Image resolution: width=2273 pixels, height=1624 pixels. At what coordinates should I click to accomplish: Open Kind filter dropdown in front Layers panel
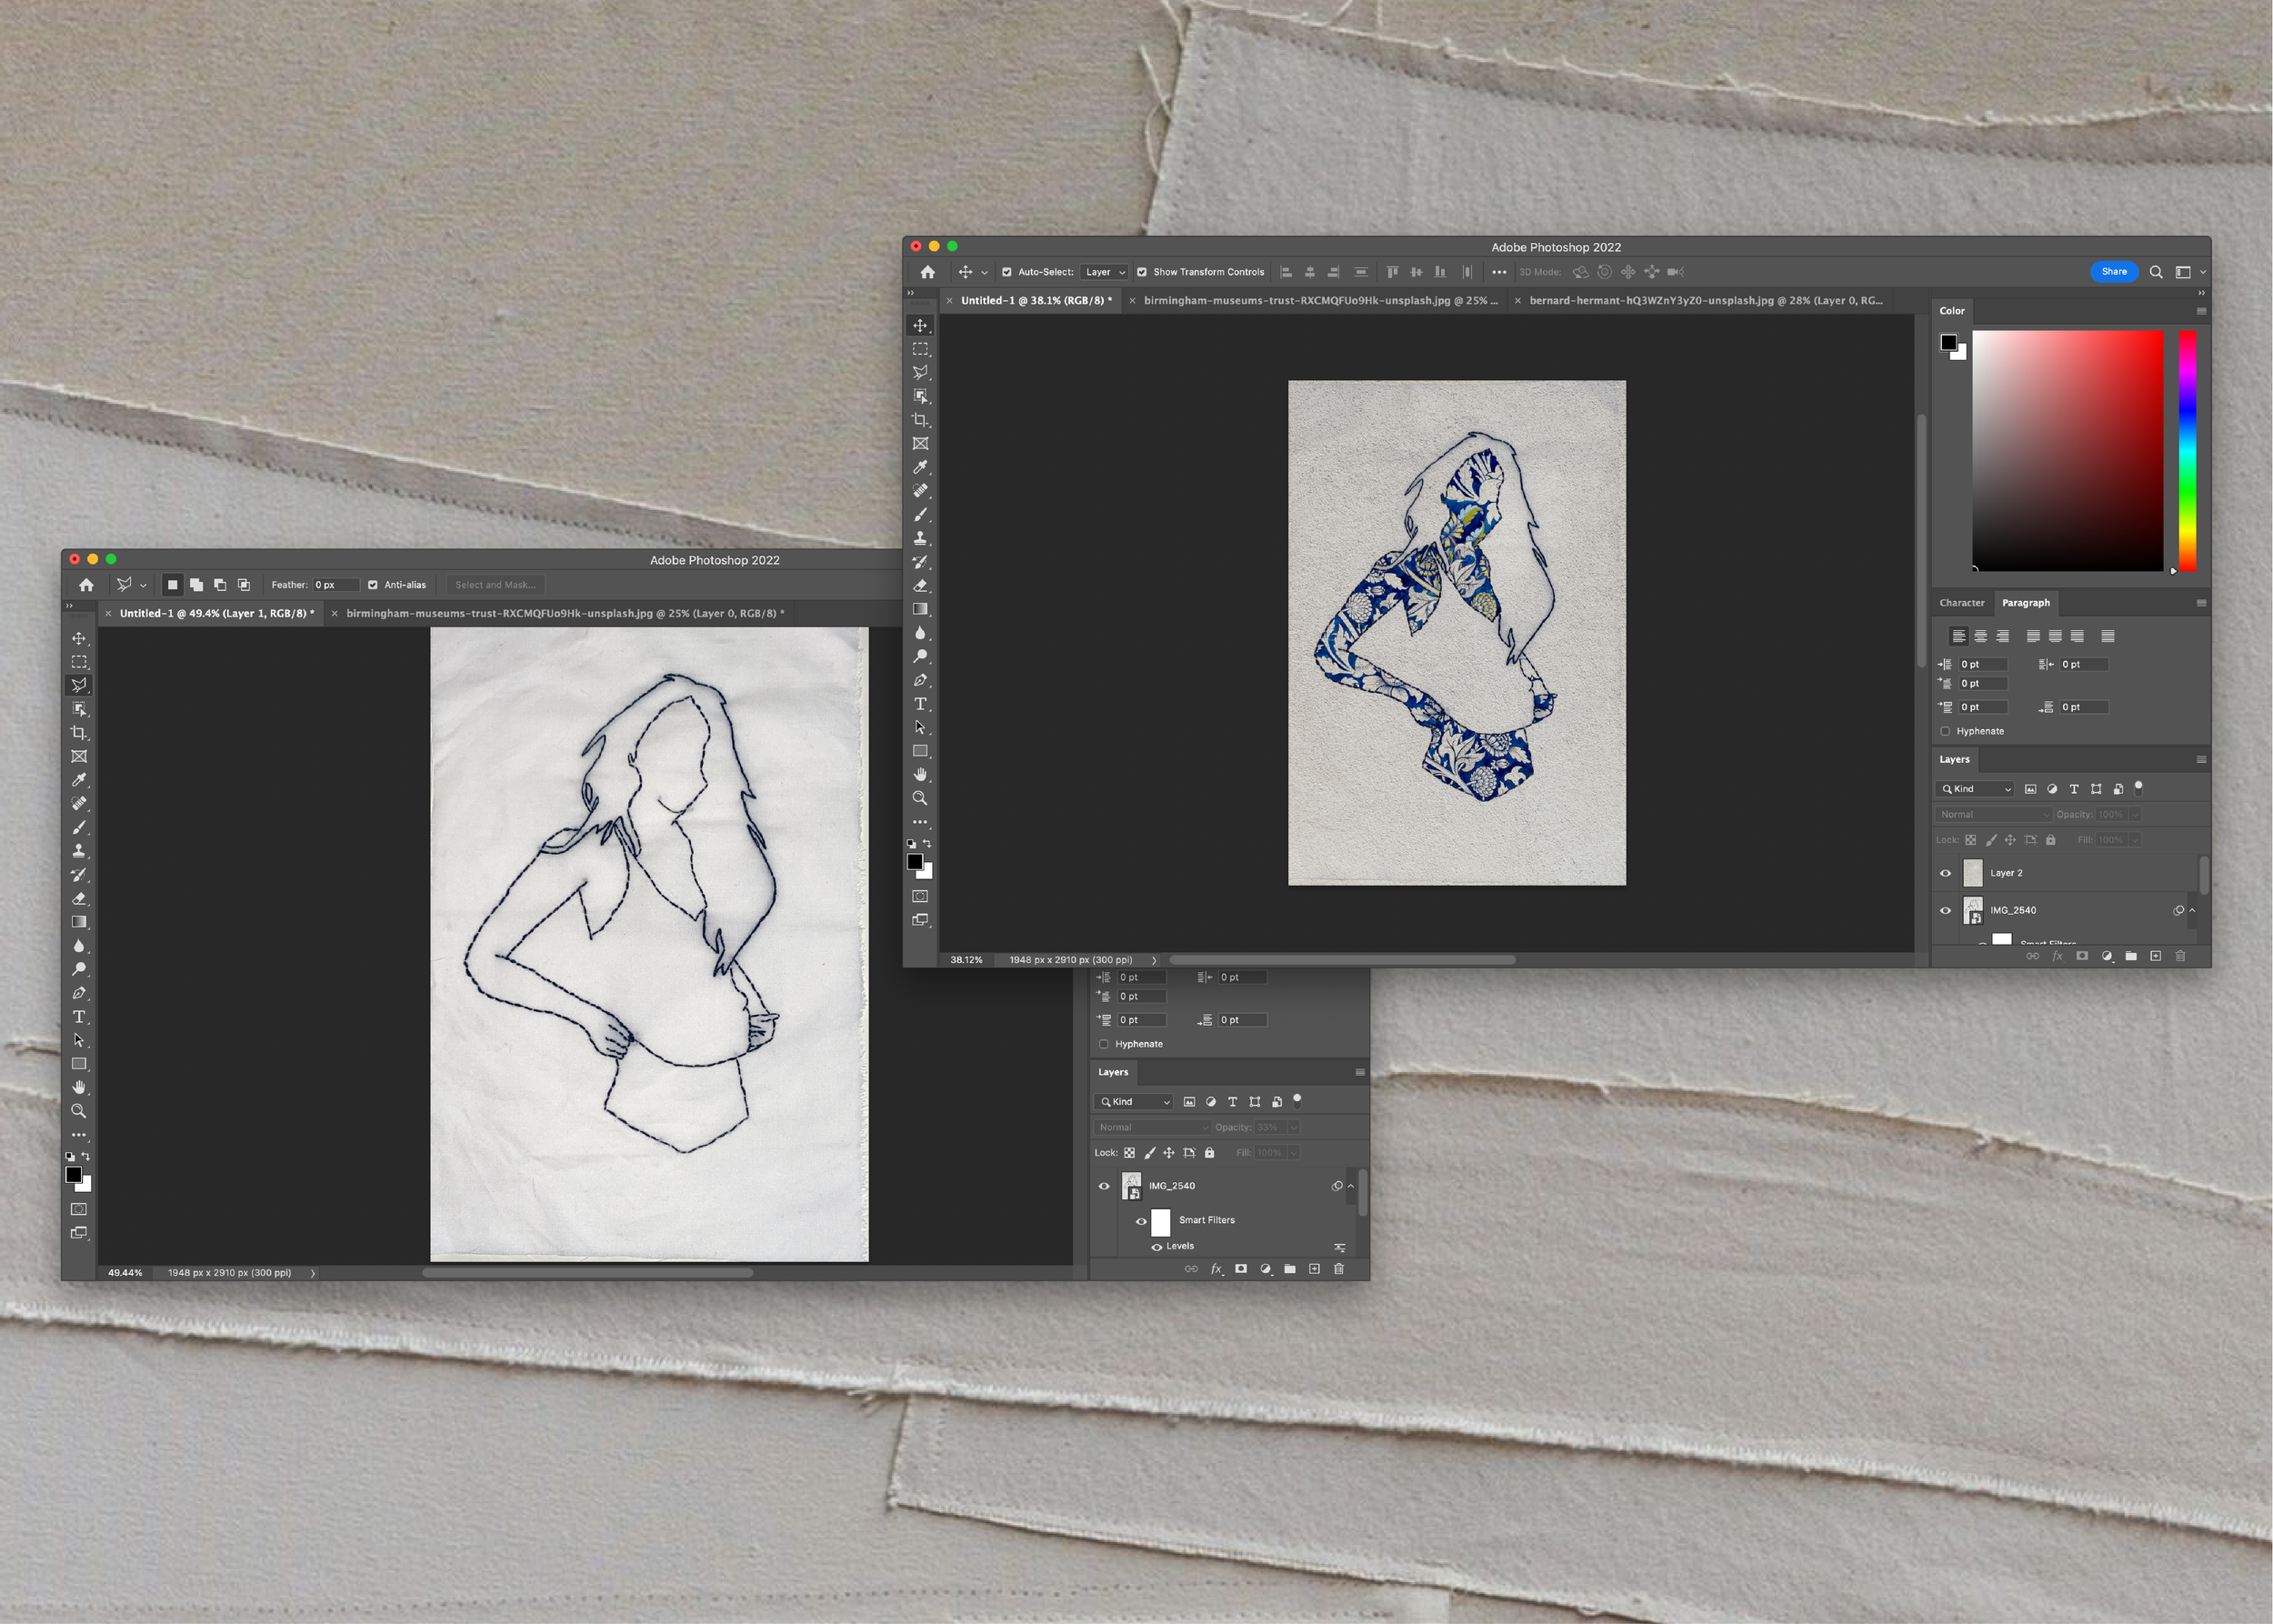click(1975, 789)
